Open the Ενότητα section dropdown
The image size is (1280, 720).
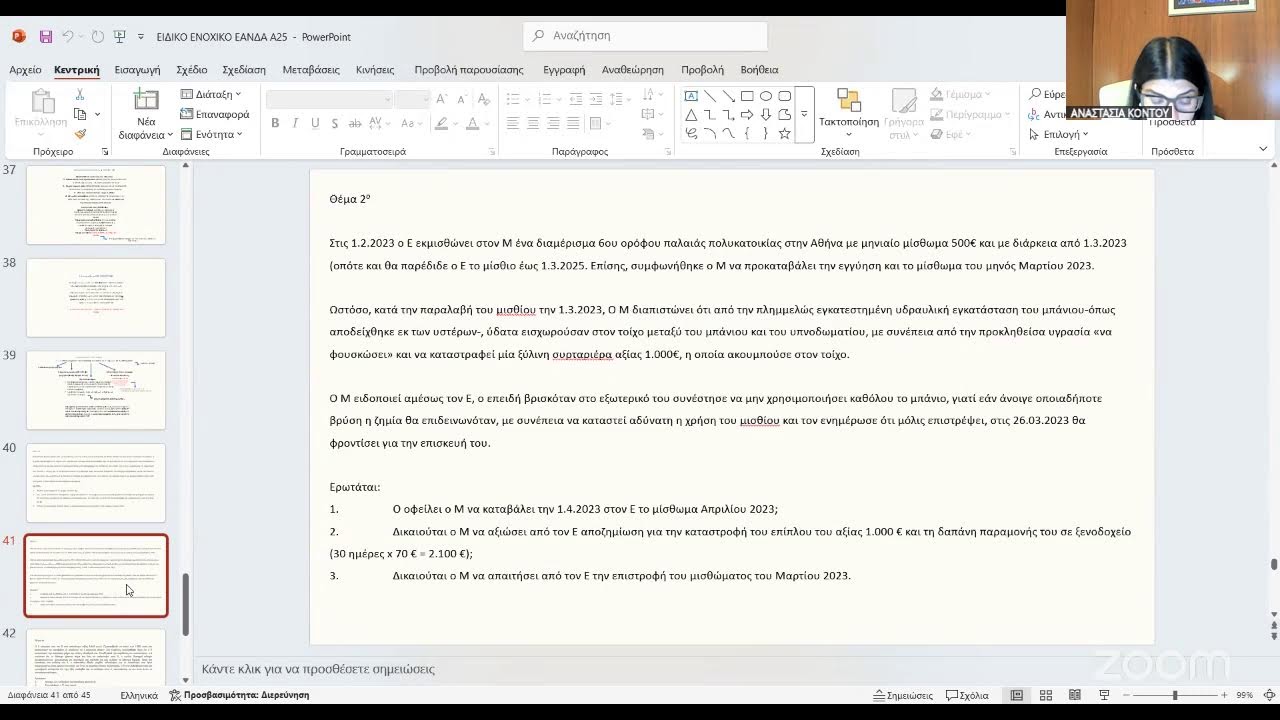(211, 134)
